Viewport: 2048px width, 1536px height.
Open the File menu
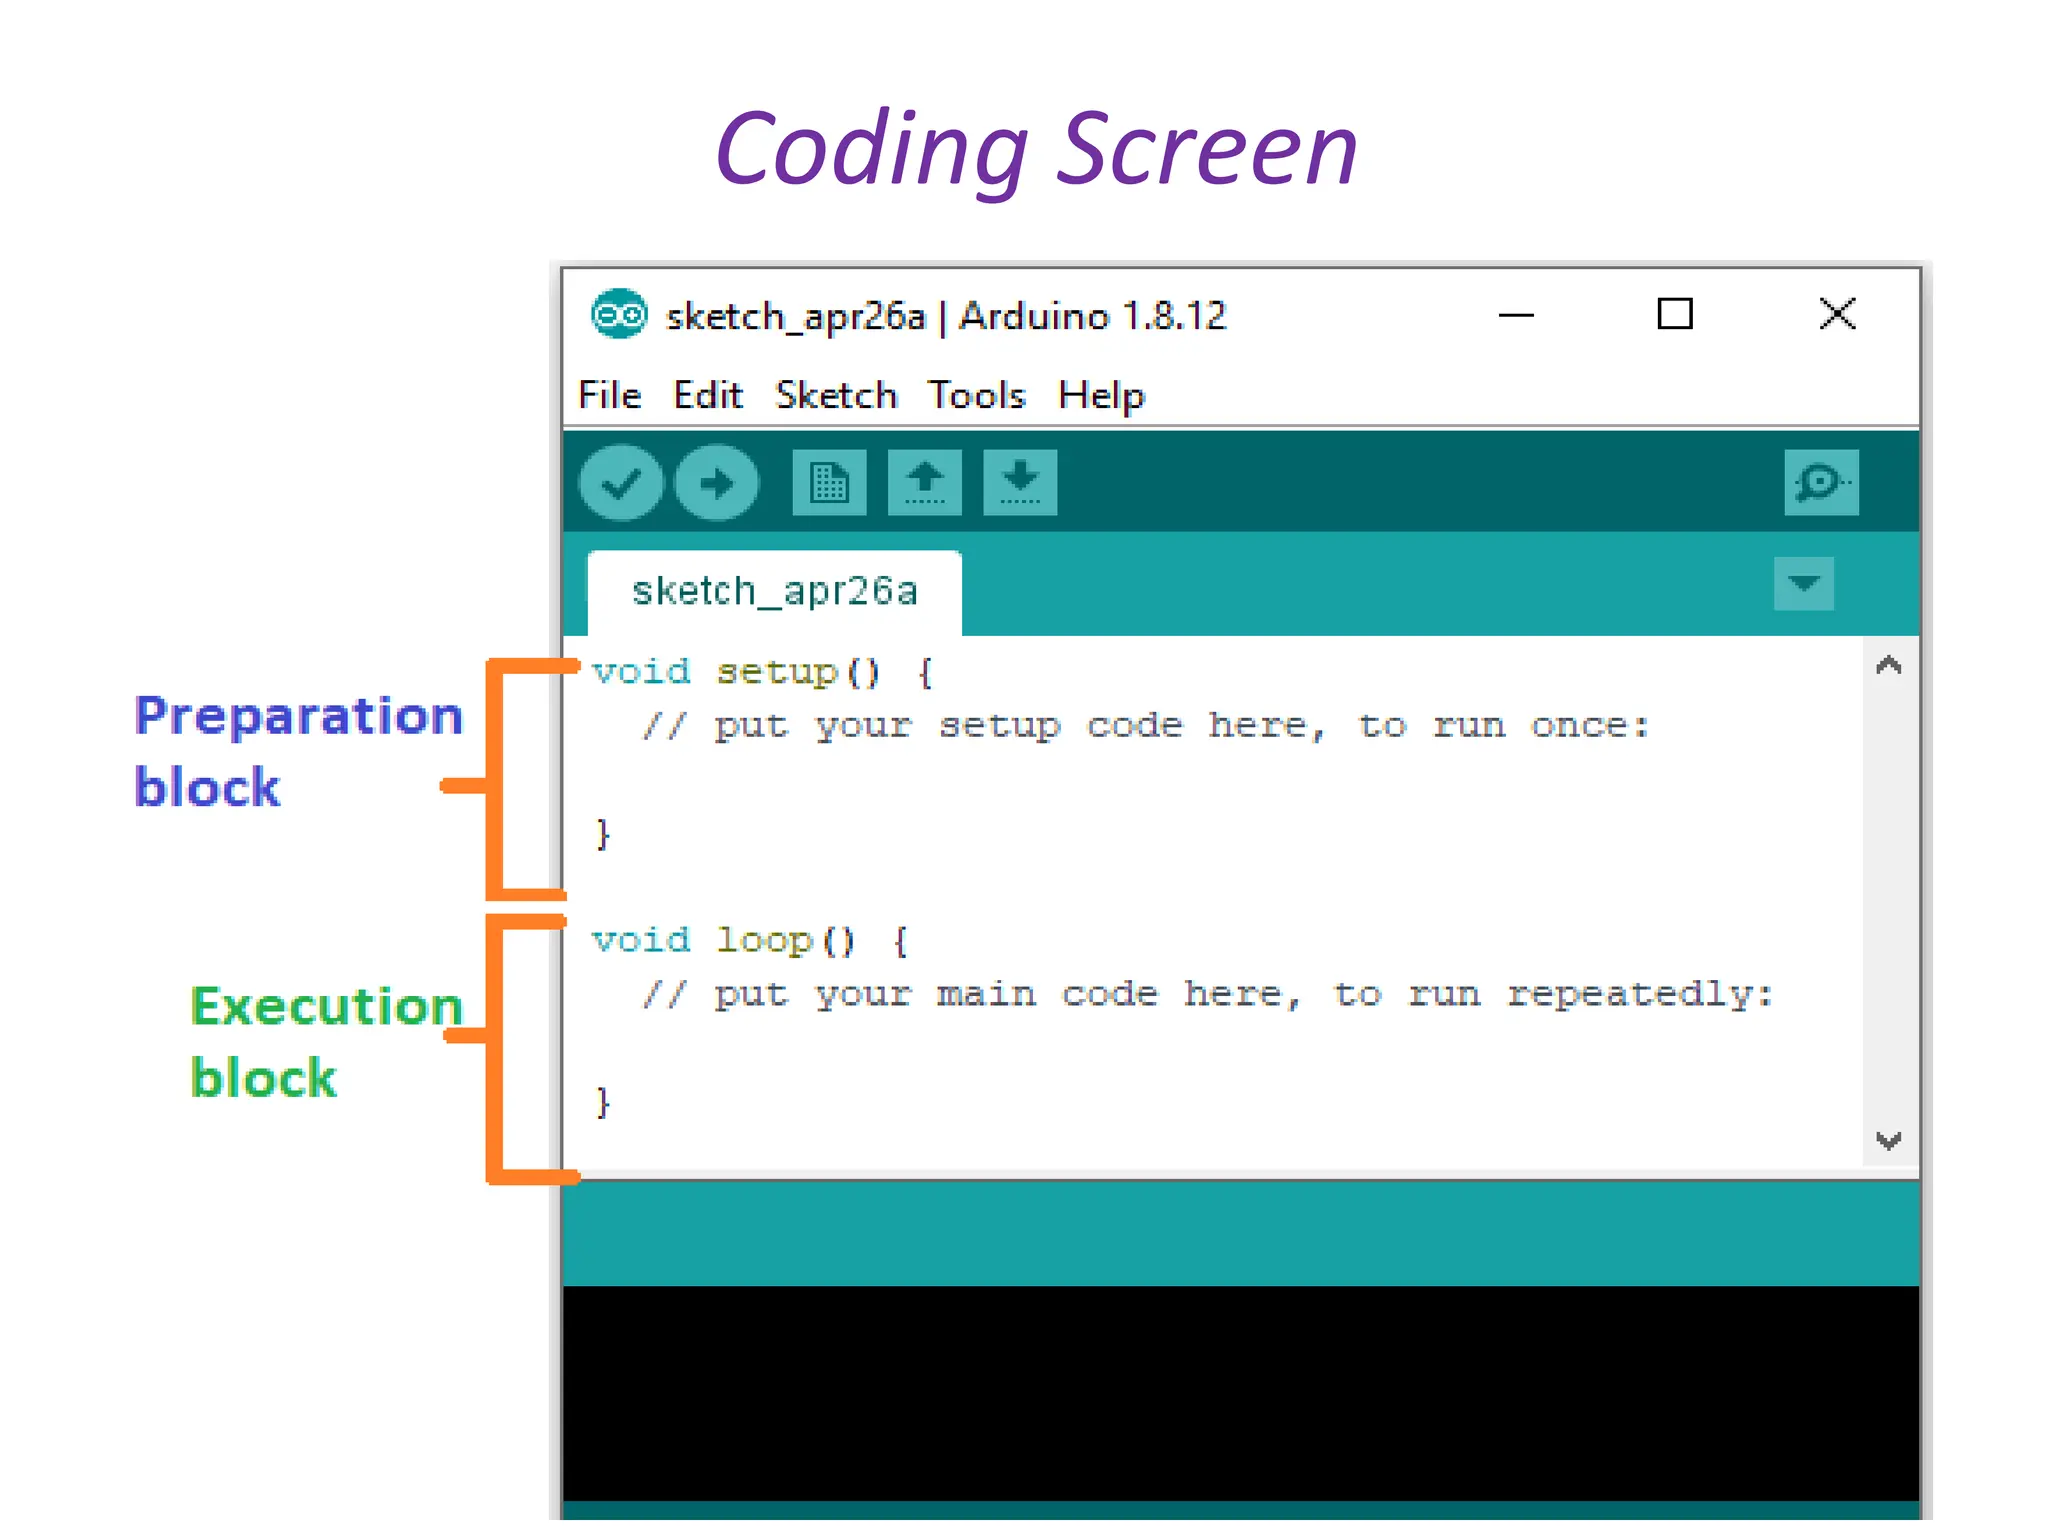pyautogui.click(x=609, y=395)
